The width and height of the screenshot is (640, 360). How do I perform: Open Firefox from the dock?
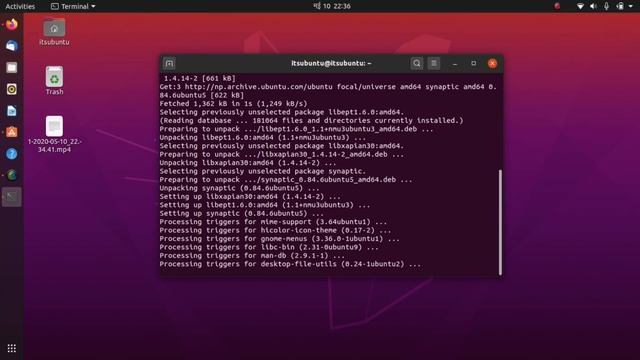(x=11, y=24)
